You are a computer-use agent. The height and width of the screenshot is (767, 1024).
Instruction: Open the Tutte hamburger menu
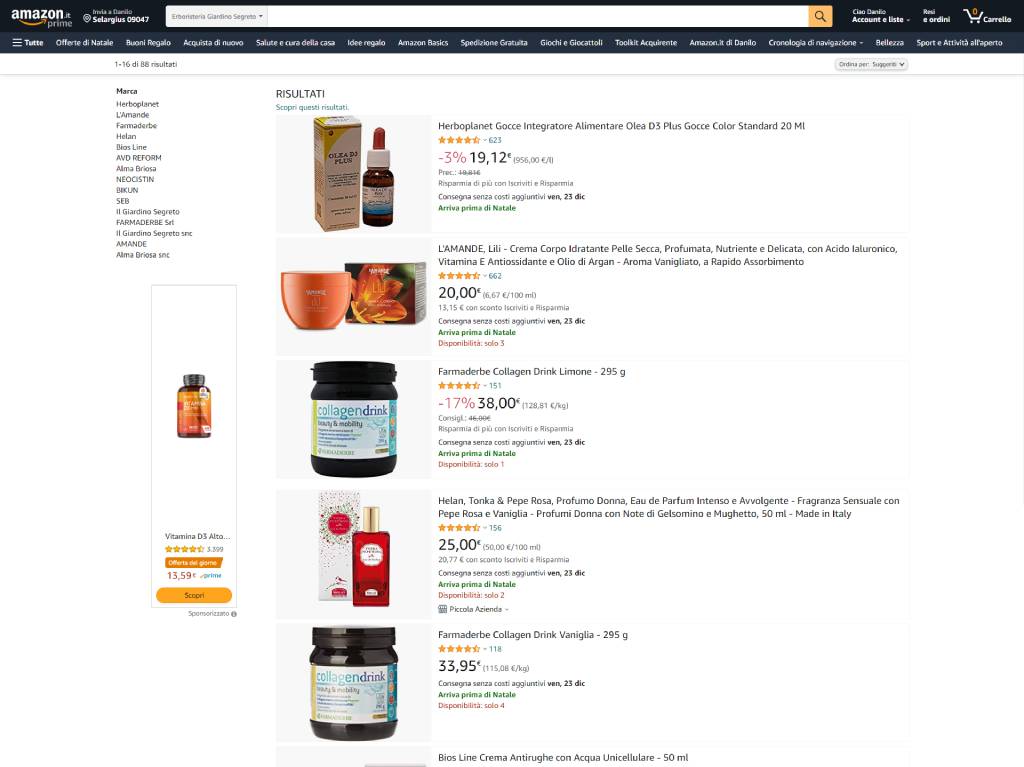click(27, 42)
